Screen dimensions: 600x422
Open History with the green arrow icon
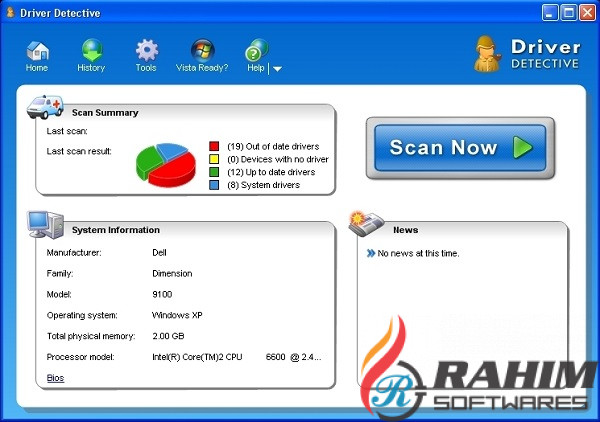(91, 50)
